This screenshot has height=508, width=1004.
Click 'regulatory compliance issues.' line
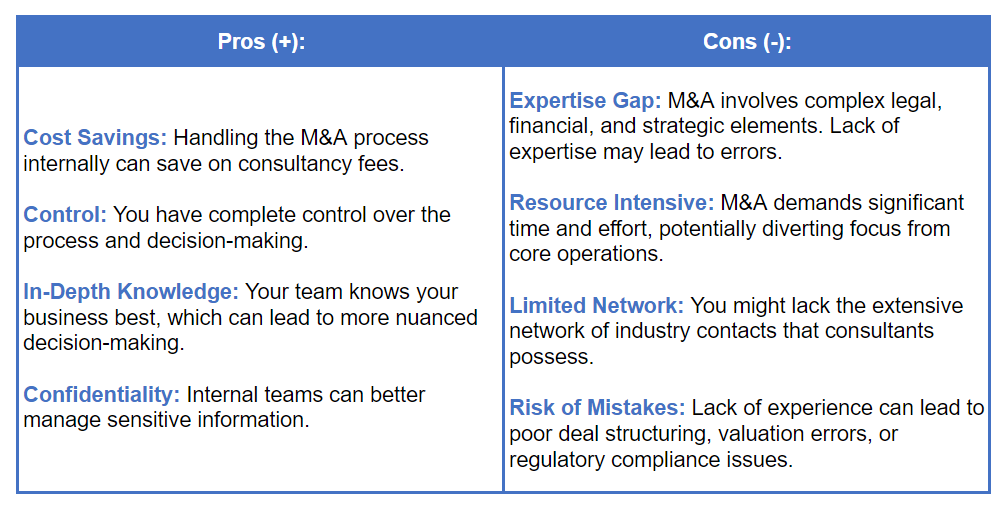click(x=651, y=460)
